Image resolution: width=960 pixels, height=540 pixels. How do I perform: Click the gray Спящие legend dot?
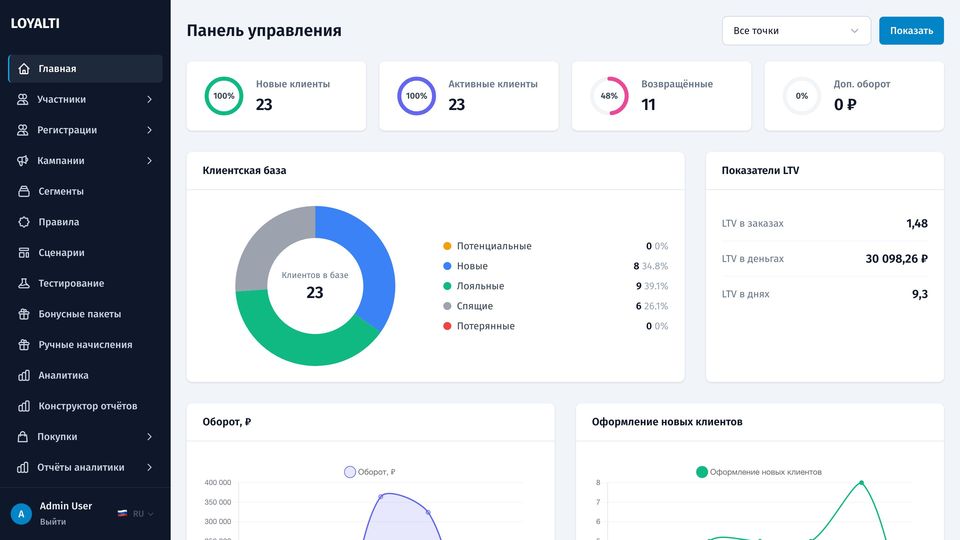click(x=447, y=306)
